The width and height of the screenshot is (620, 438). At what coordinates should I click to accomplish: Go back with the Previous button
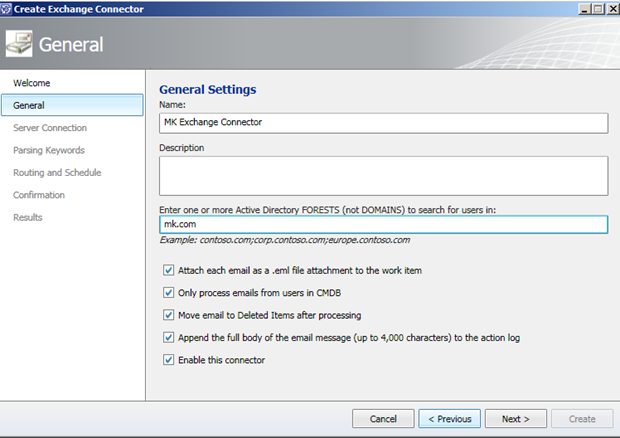pos(450,419)
